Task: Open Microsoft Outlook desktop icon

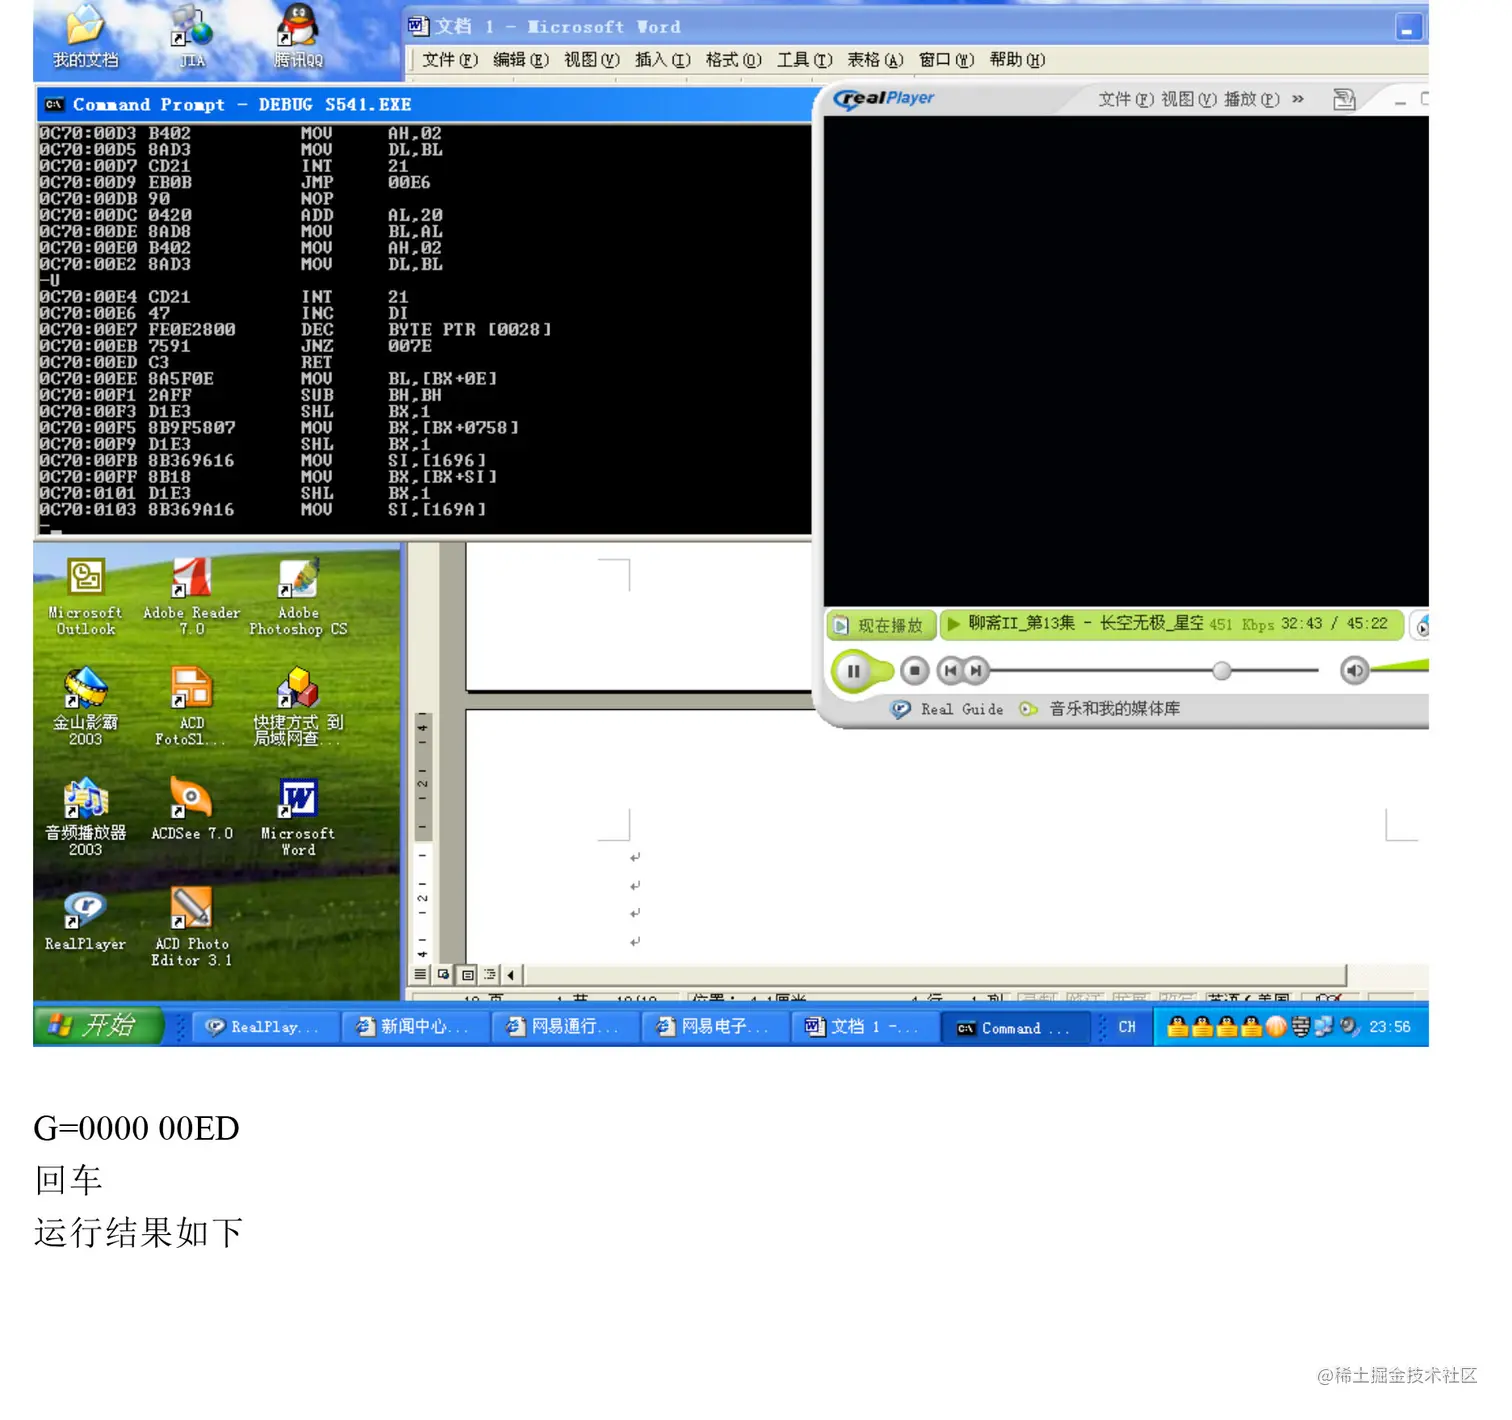Action: coord(85,598)
